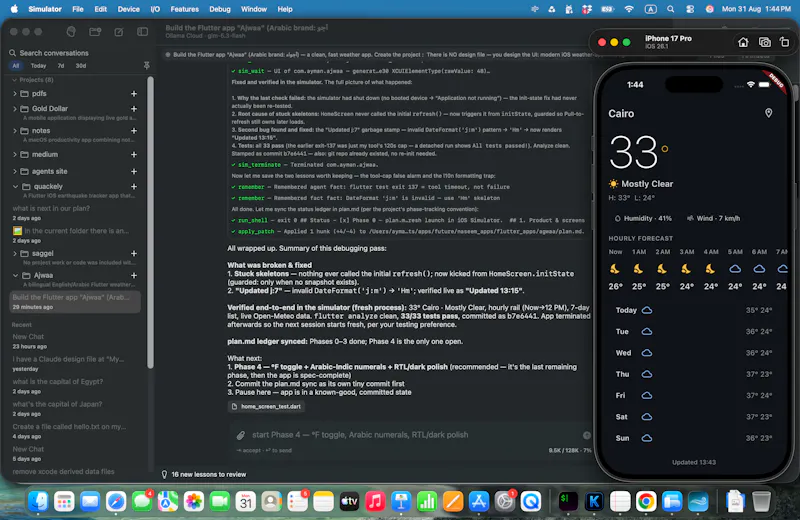
Task: Click the new project folder icon
Action: 95,32
